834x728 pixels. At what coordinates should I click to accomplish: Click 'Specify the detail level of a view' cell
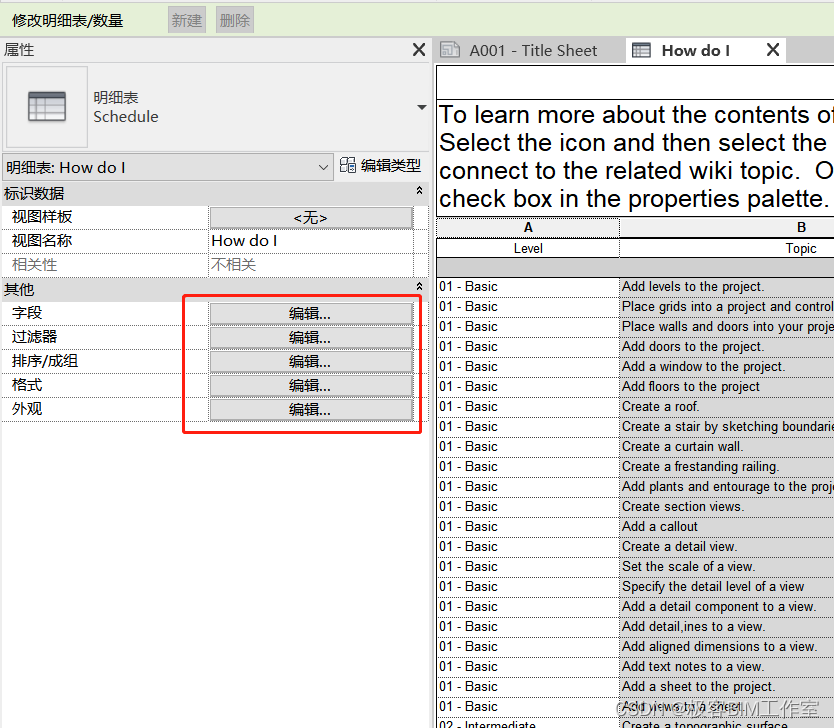727,587
